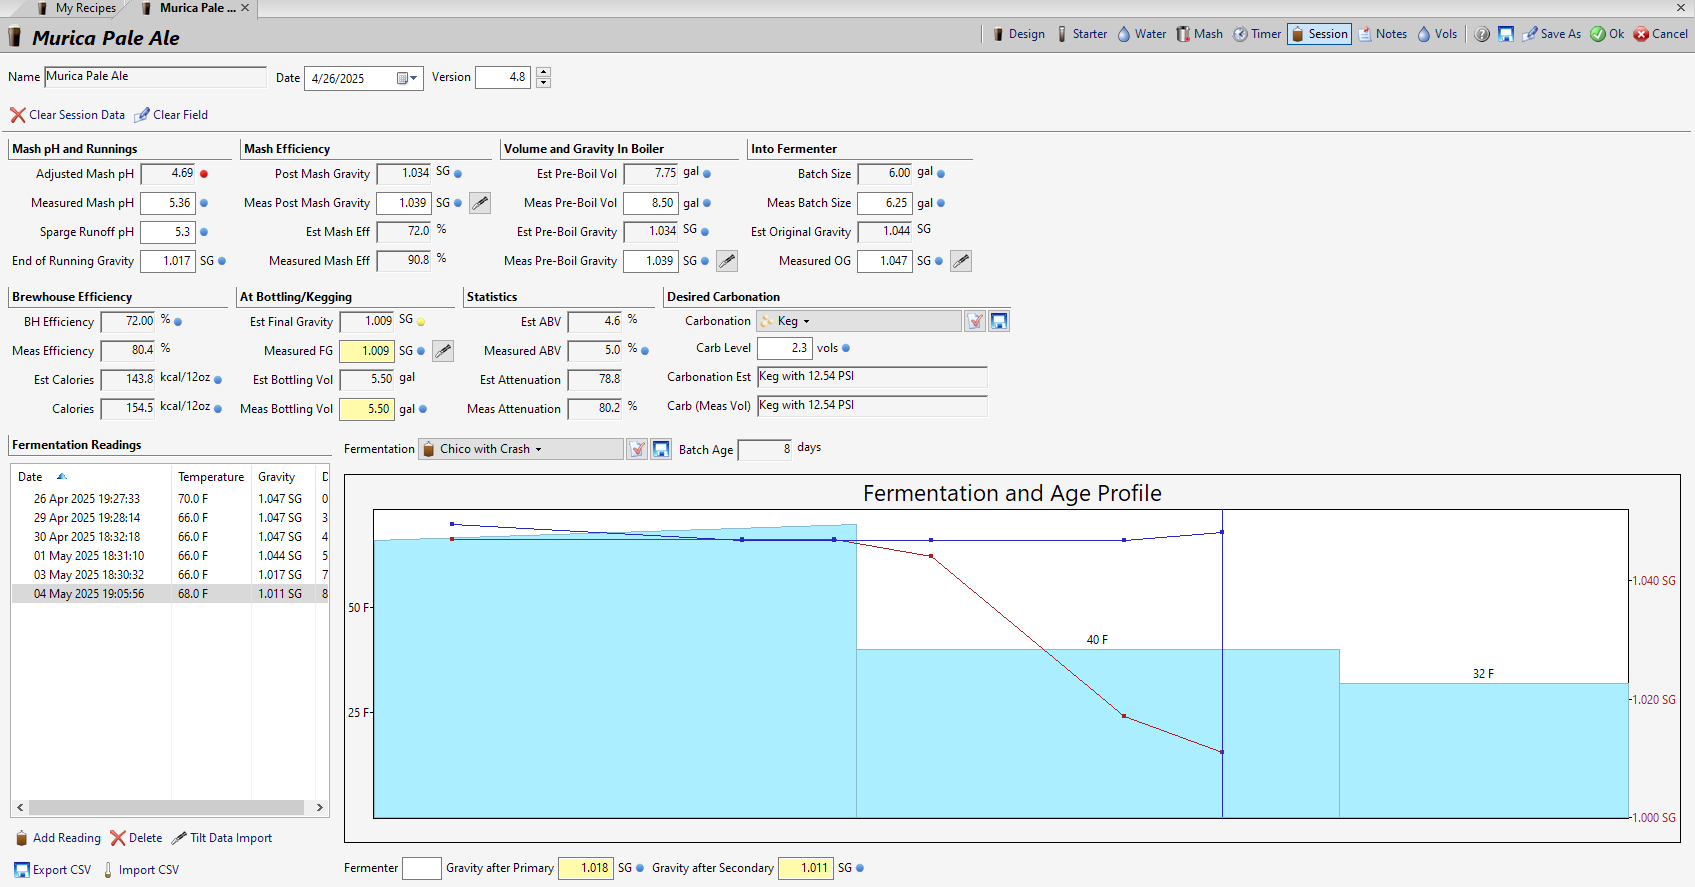Click the Clear Field button

tap(171, 115)
